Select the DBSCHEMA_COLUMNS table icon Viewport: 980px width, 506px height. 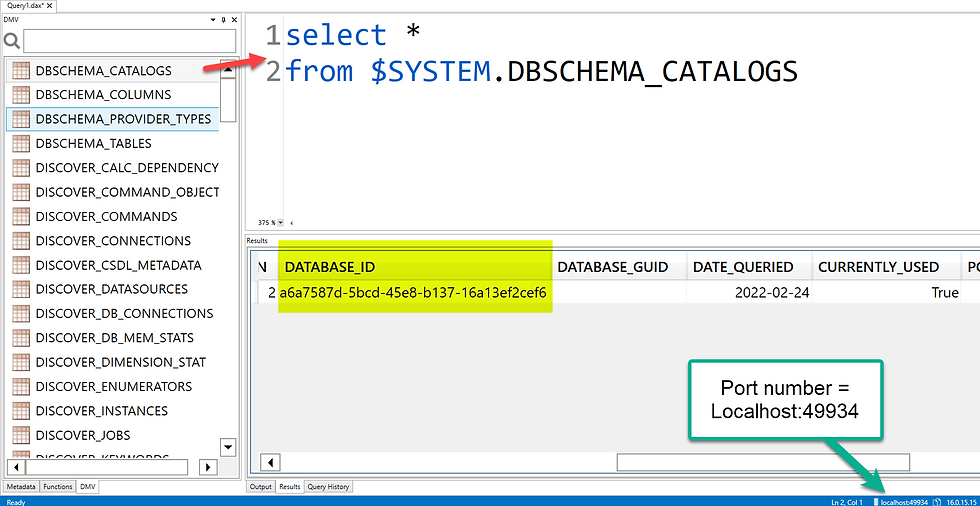coord(21,95)
